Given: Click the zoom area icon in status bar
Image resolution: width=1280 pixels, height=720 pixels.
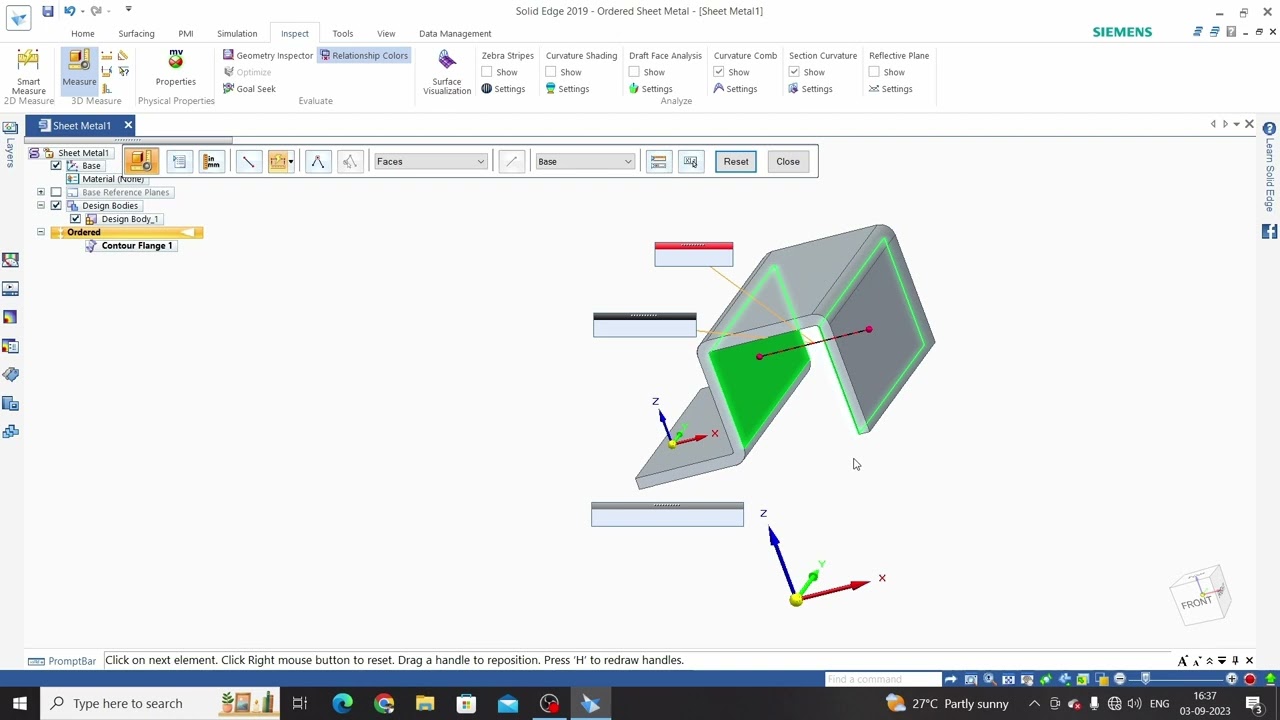Looking at the screenshot, I should (x=970, y=679).
